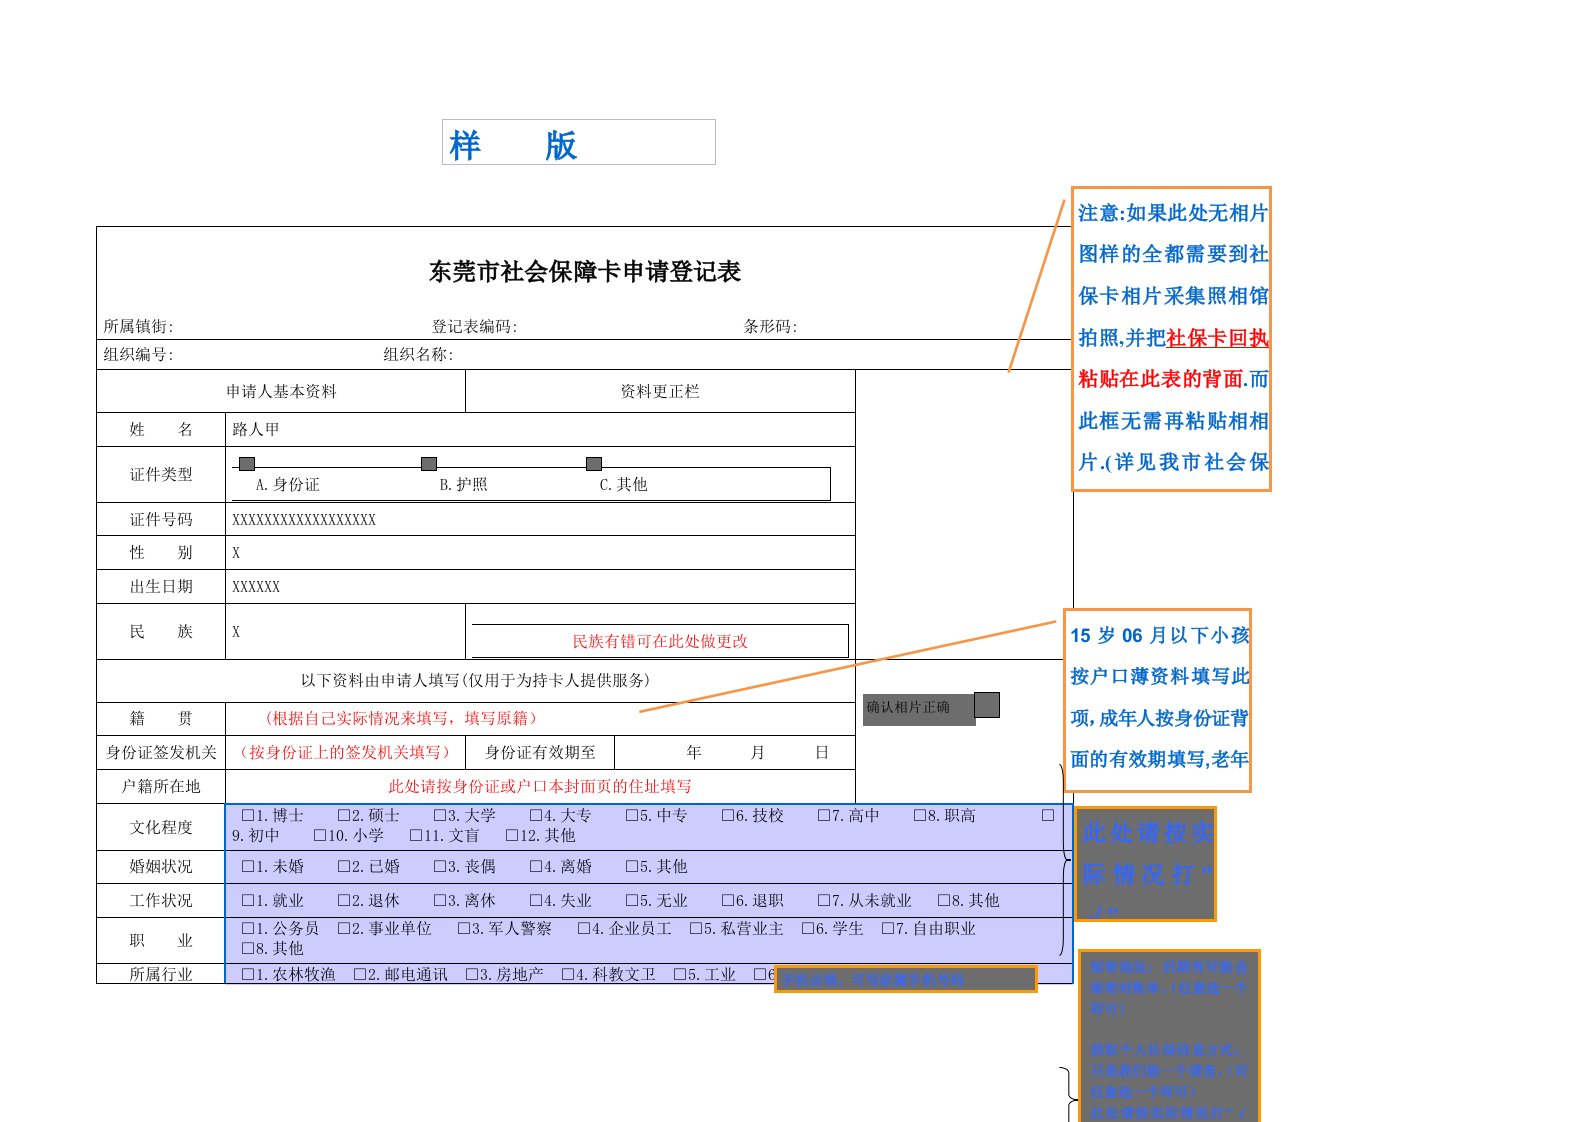Screen dimensions: 1587x1122
Task: Check marital status 1.未婚
Action: [248, 867]
